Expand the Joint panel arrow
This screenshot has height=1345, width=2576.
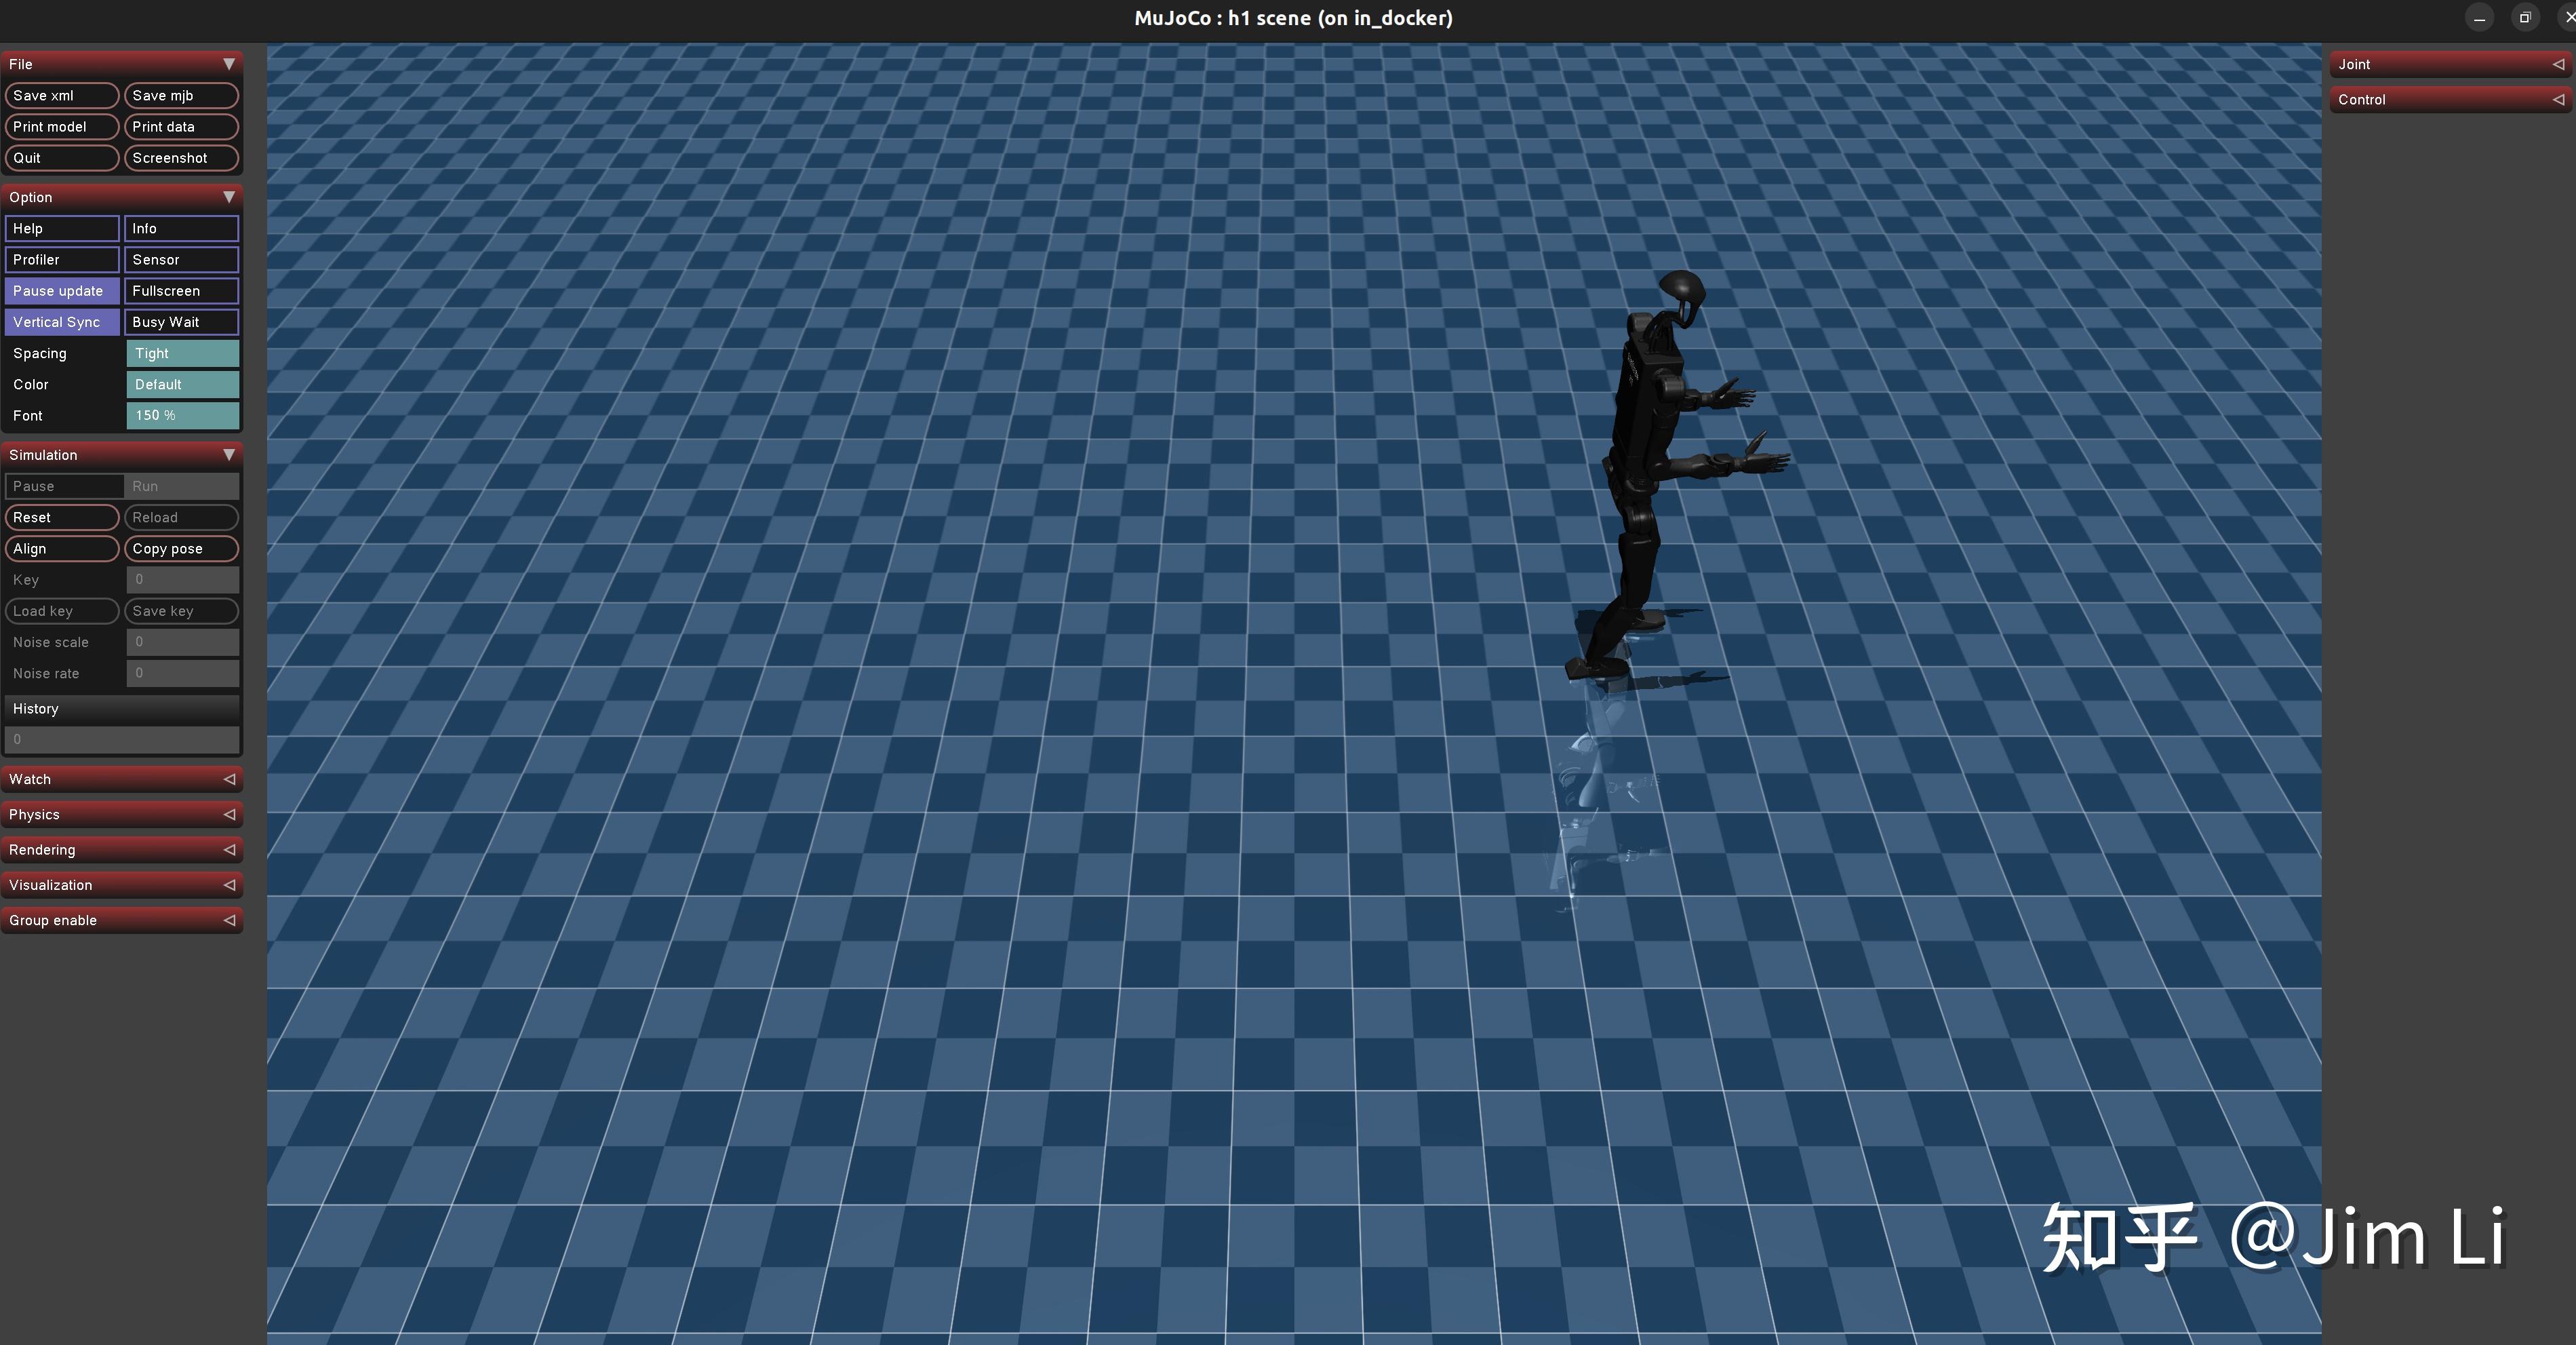tap(2557, 64)
